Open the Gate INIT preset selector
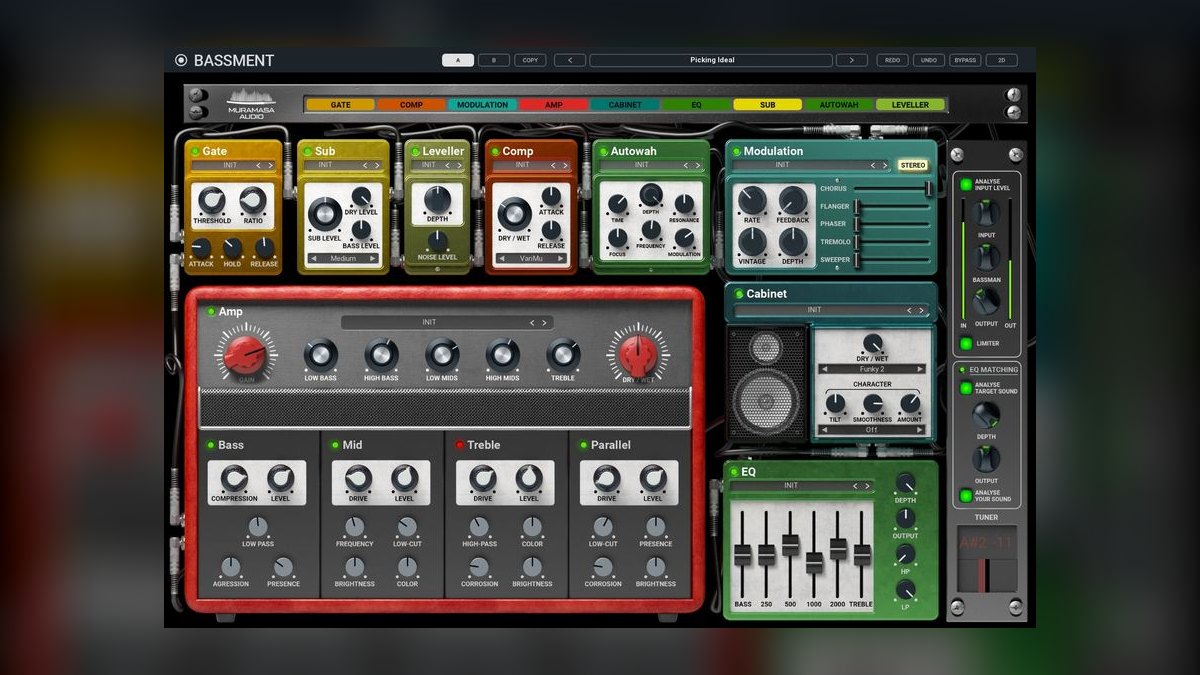This screenshot has height=675, width=1200. click(x=232, y=165)
